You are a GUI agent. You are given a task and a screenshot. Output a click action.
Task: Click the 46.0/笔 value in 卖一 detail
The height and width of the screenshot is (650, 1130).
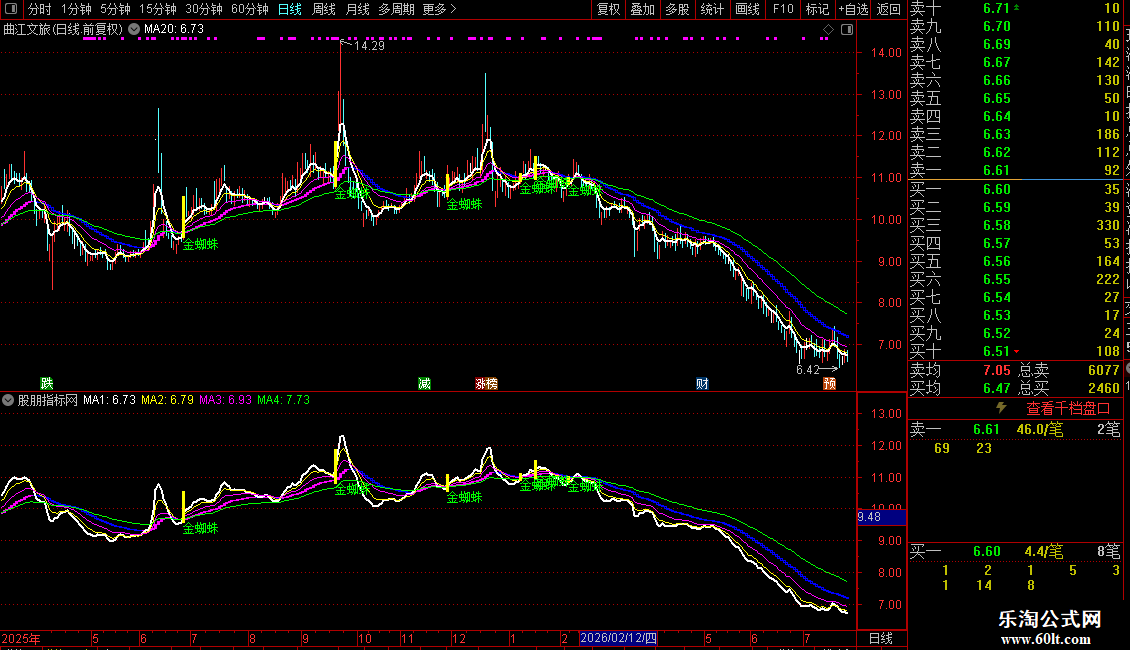pyautogui.click(x=1039, y=429)
